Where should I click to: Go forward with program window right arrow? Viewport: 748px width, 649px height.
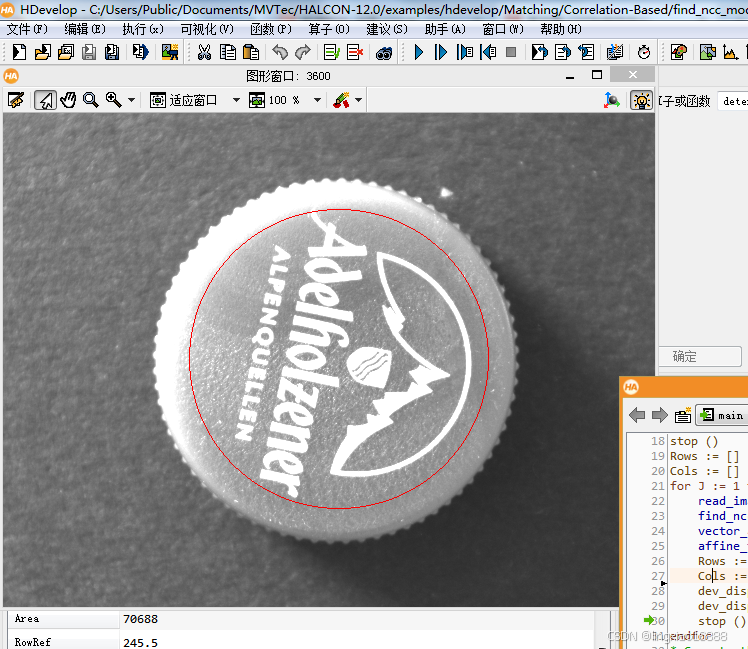660,415
